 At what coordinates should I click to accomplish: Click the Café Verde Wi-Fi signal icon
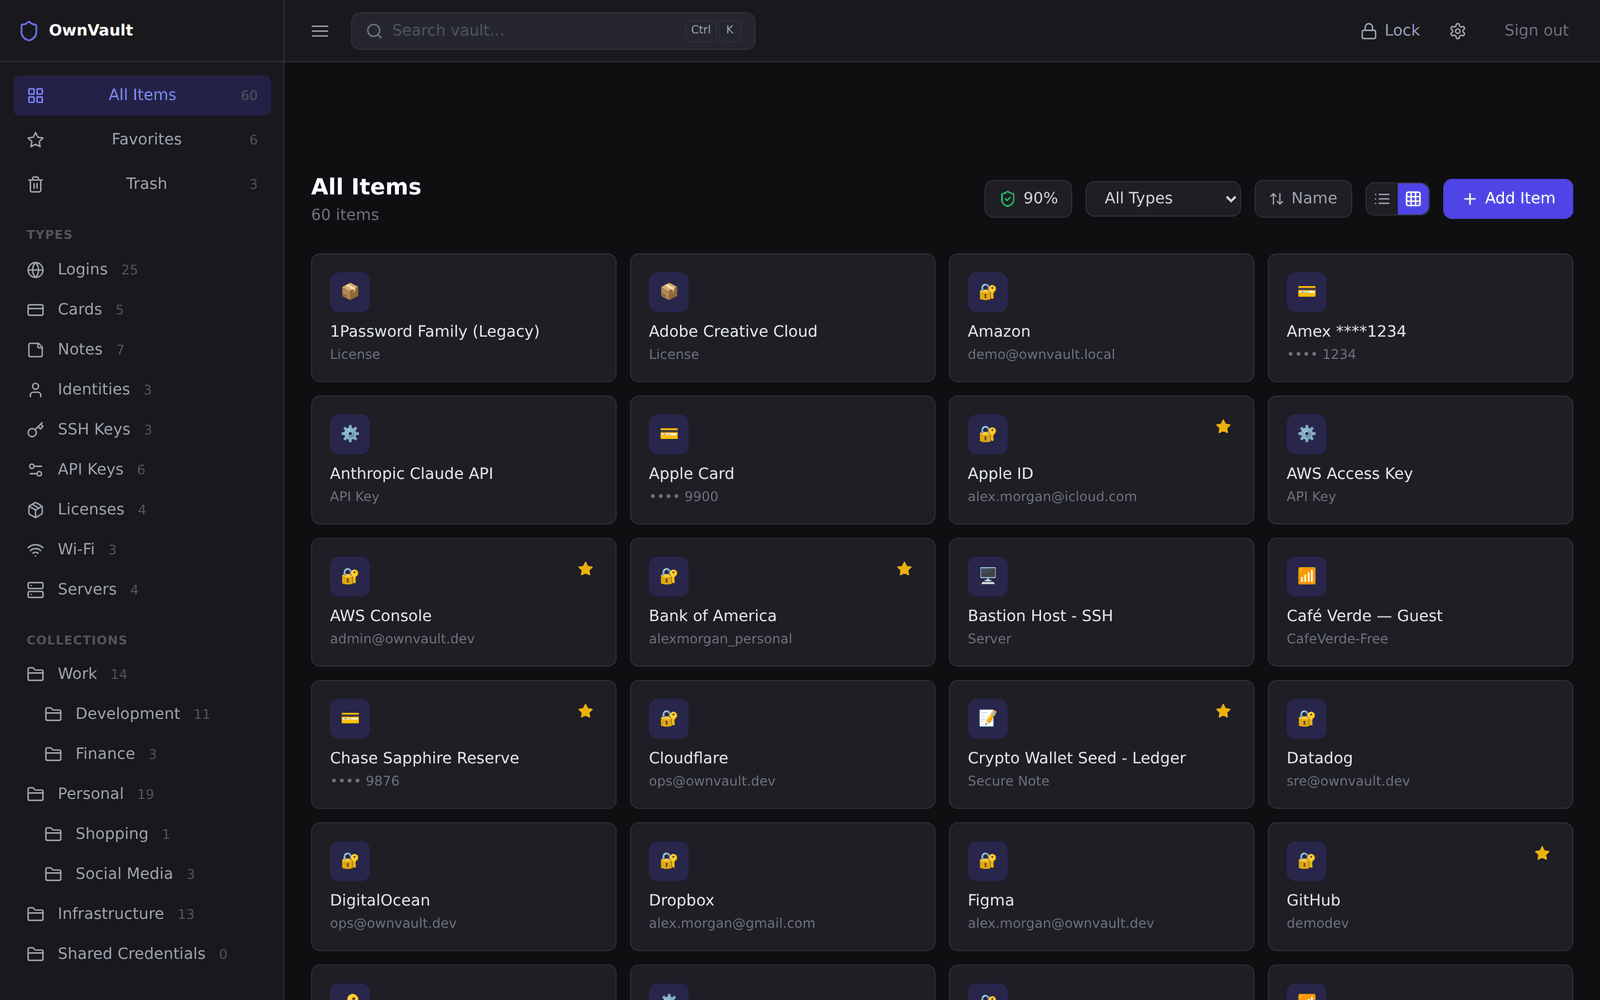coord(1307,577)
